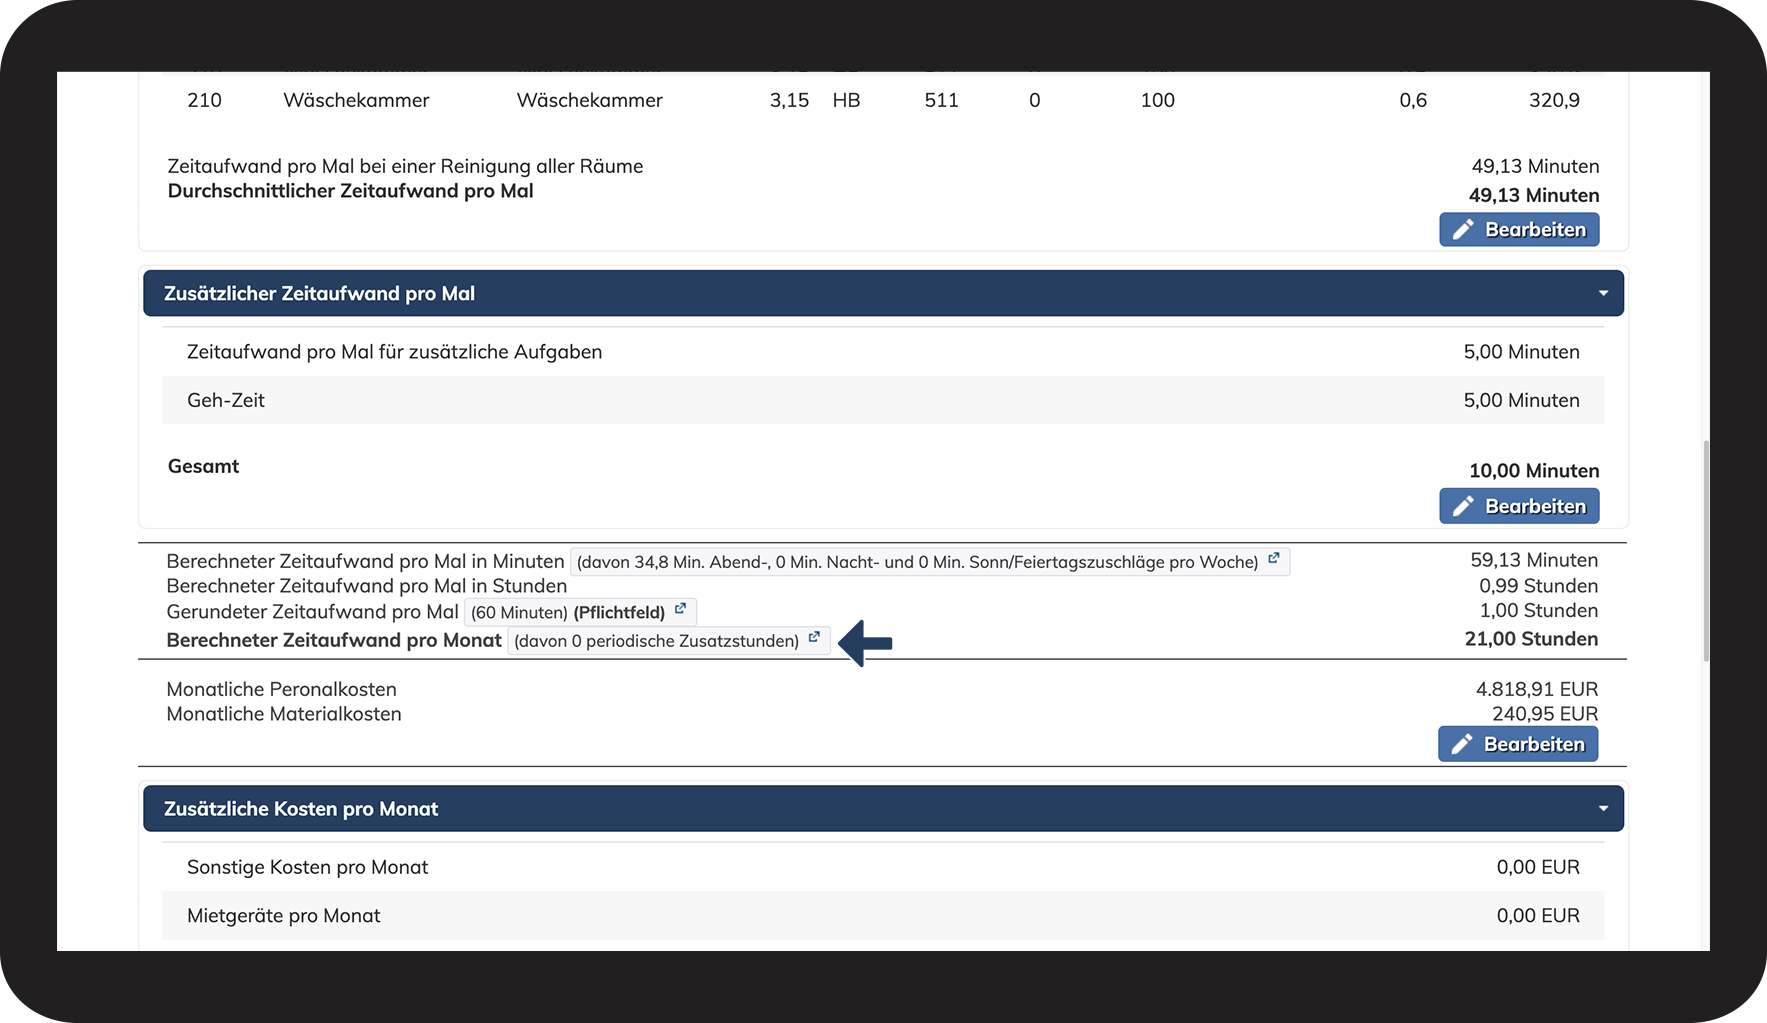Click the bold 49,13 Minuten average value
The height and width of the screenshot is (1023, 1767).
[x=1534, y=195]
